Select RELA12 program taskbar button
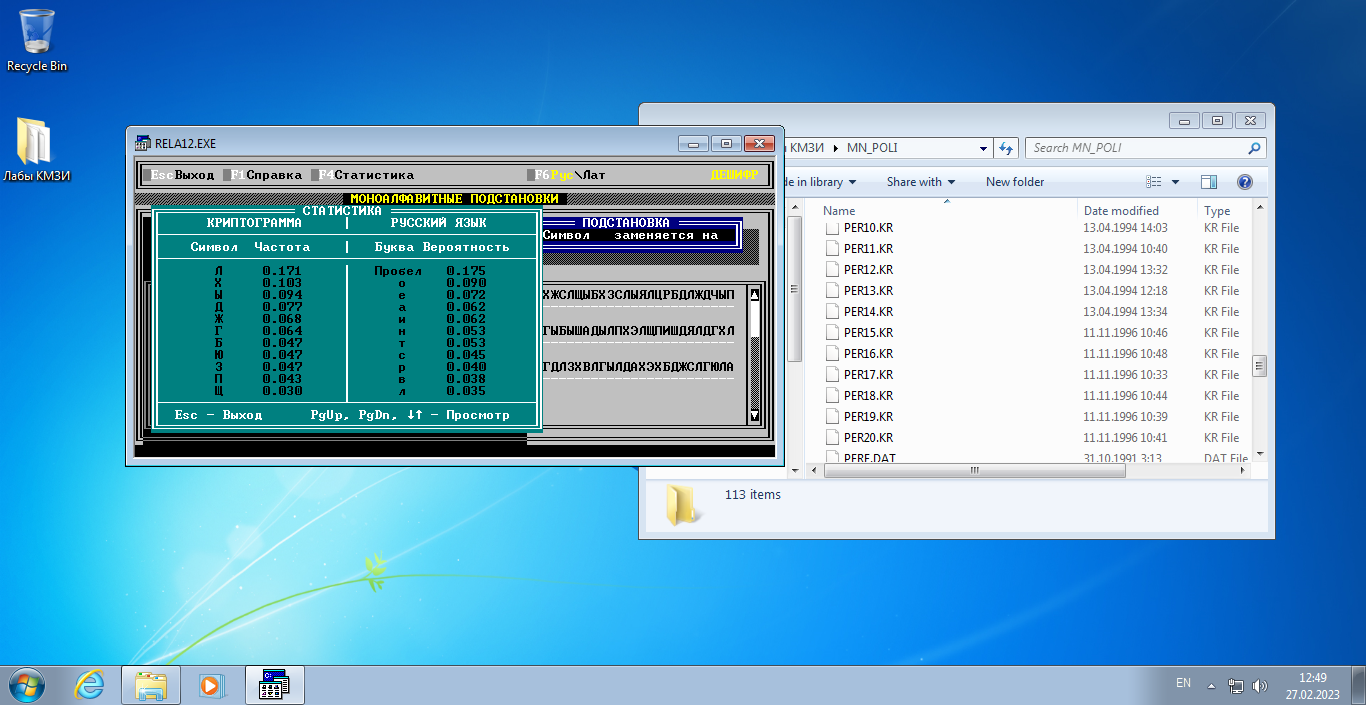This screenshot has width=1366, height=705. click(x=274, y=685)
